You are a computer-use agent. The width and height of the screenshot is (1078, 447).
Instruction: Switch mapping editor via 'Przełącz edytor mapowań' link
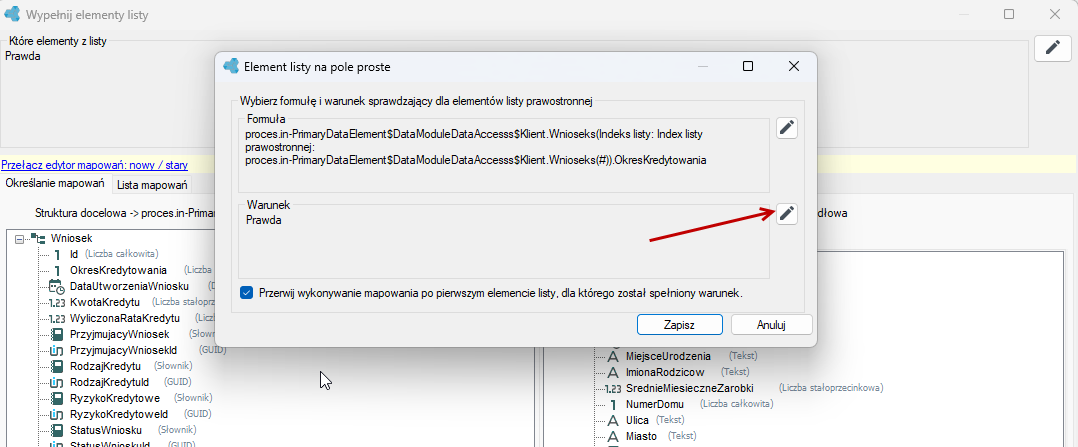coord(94,165)
